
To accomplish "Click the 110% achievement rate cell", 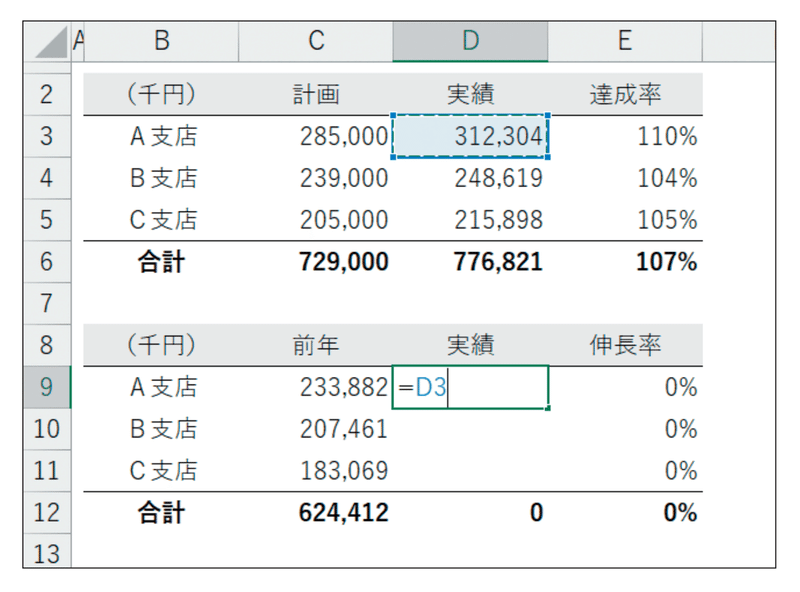I will click(x=625, y=136).
